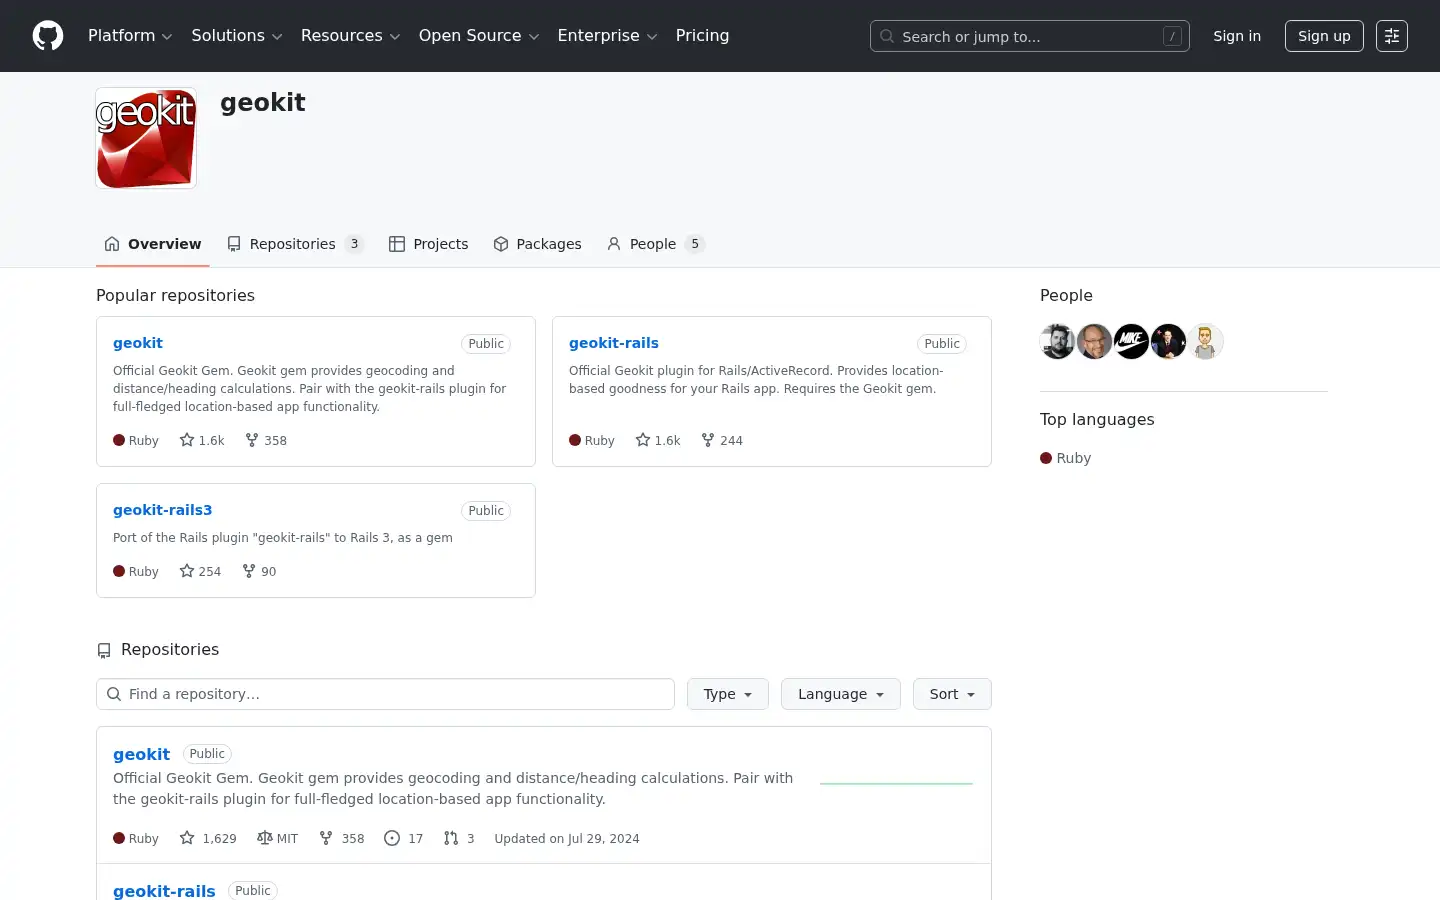Click the 3 pull requests icon
The height and width of the screenshot is (900, 1440).
point(451,838)
